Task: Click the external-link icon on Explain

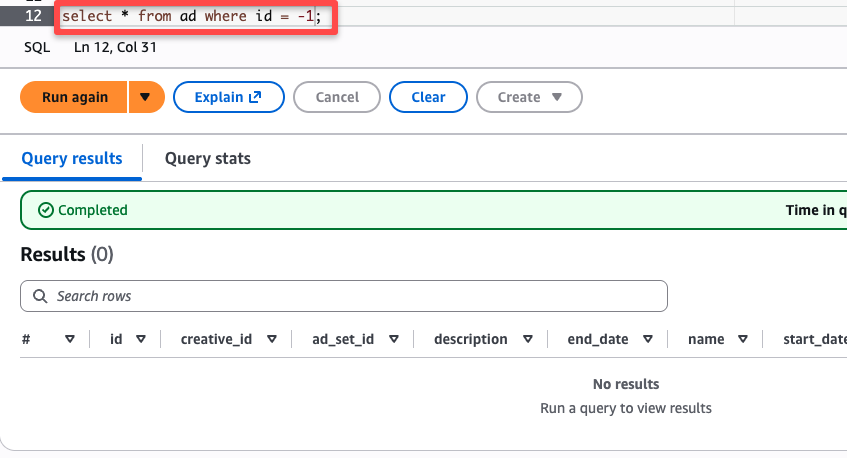Action: click(255, 97)
